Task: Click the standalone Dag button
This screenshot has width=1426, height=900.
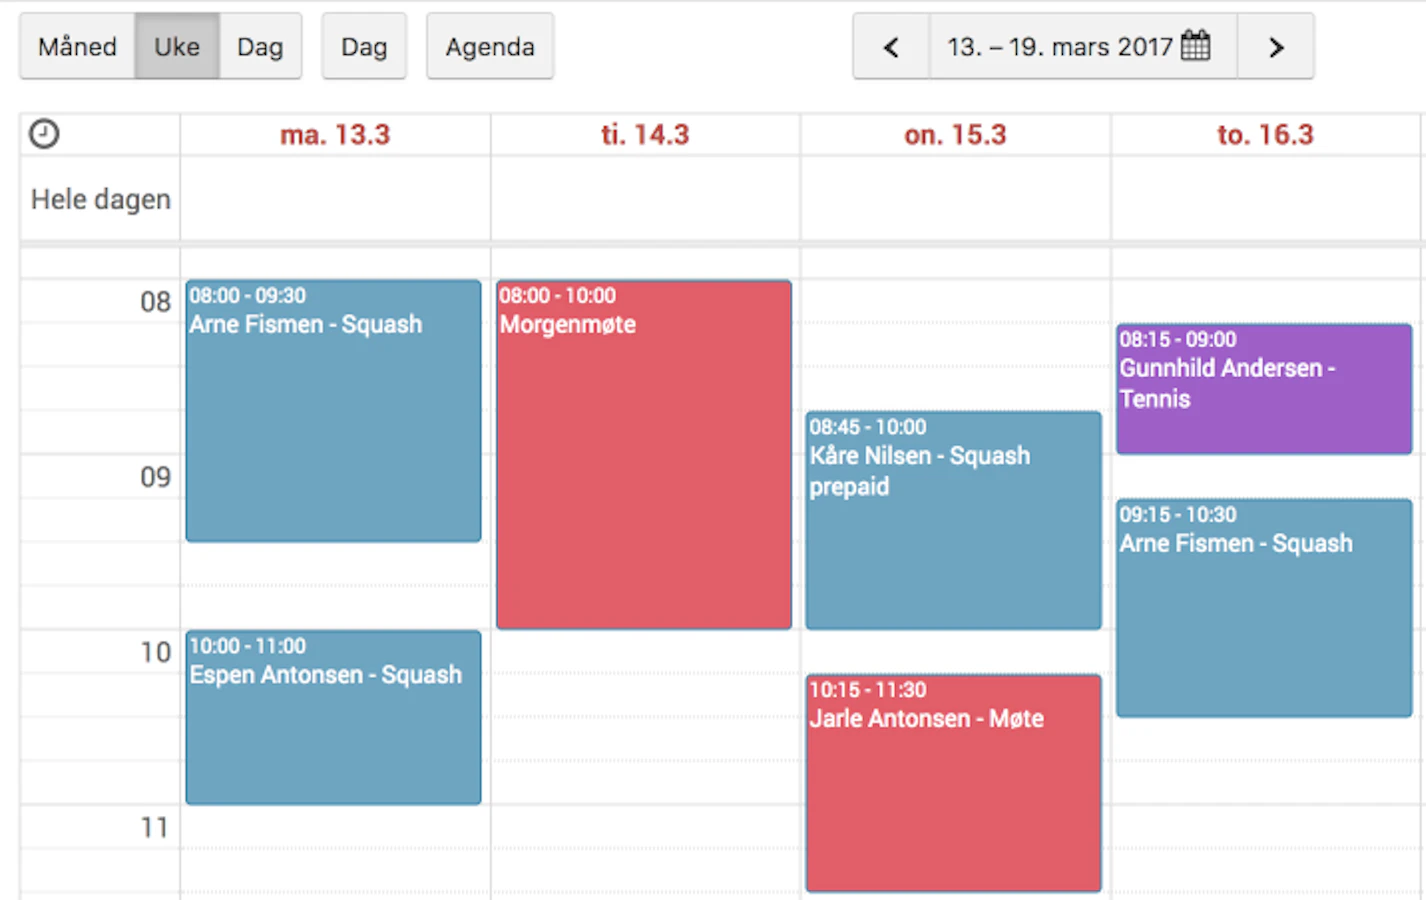Action: pos(364,47)
